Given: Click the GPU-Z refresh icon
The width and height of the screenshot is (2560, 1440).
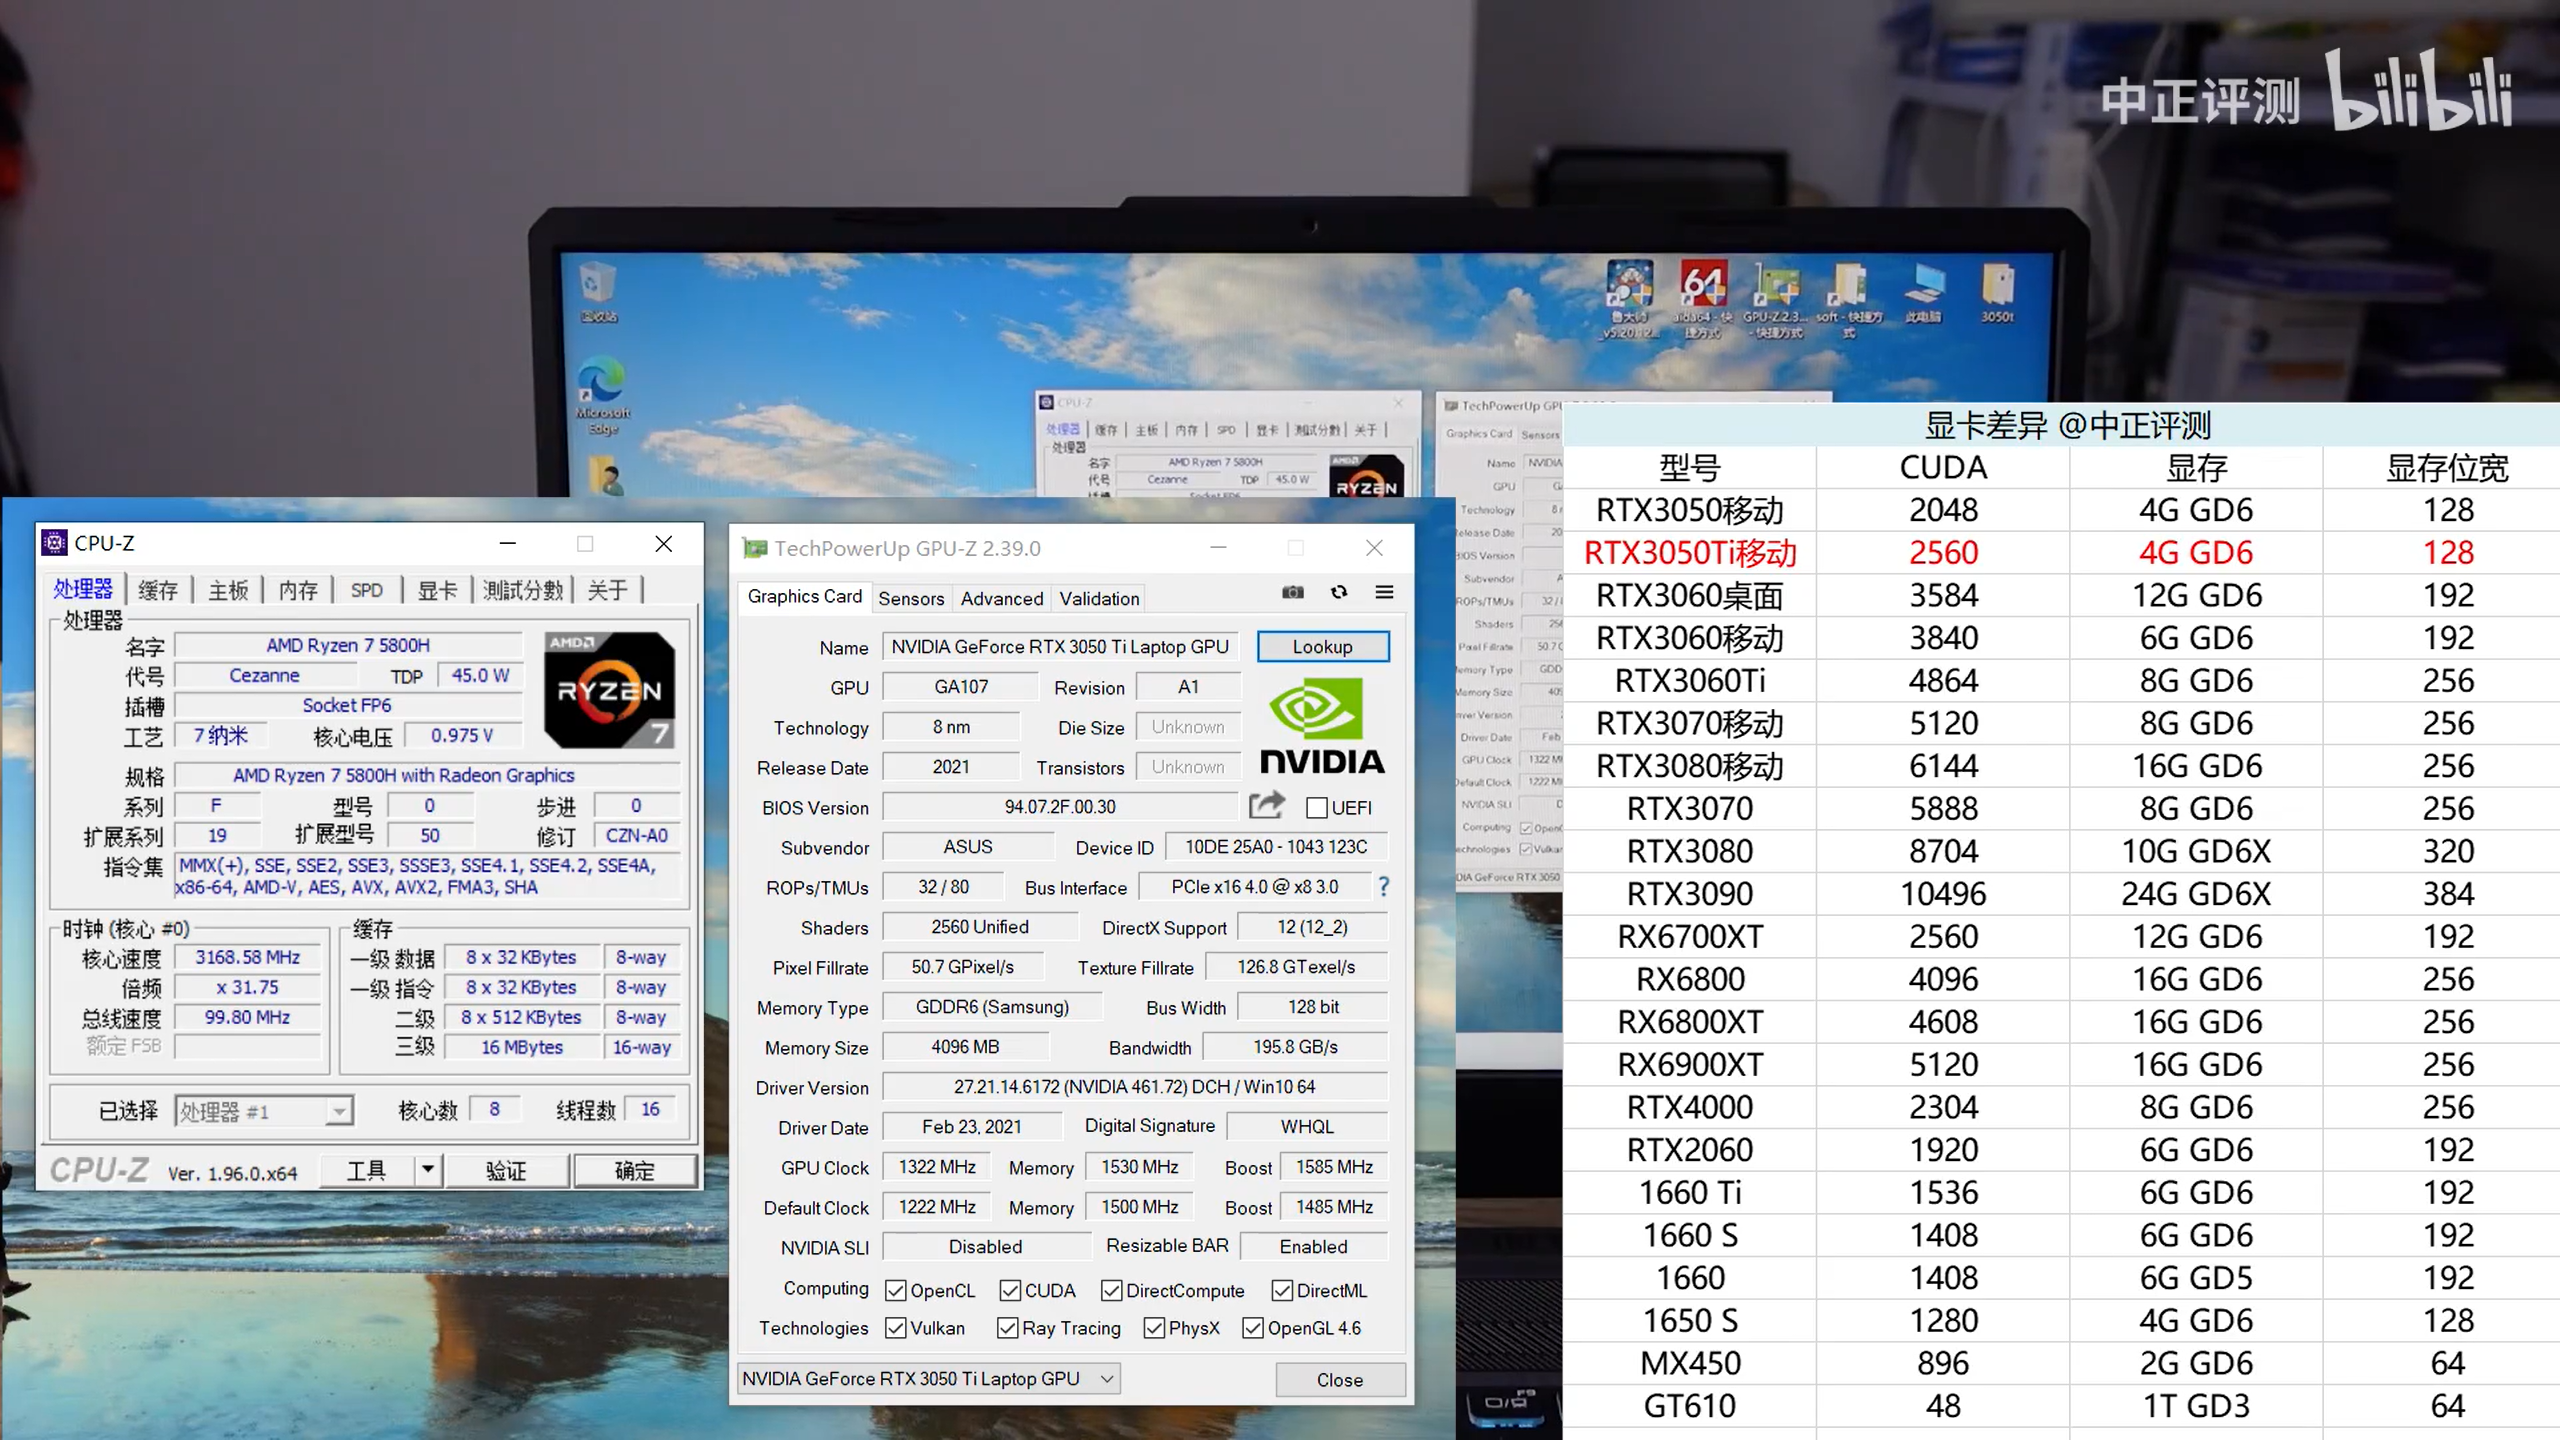Looking at the screenshot, I should pos(1338,592).
